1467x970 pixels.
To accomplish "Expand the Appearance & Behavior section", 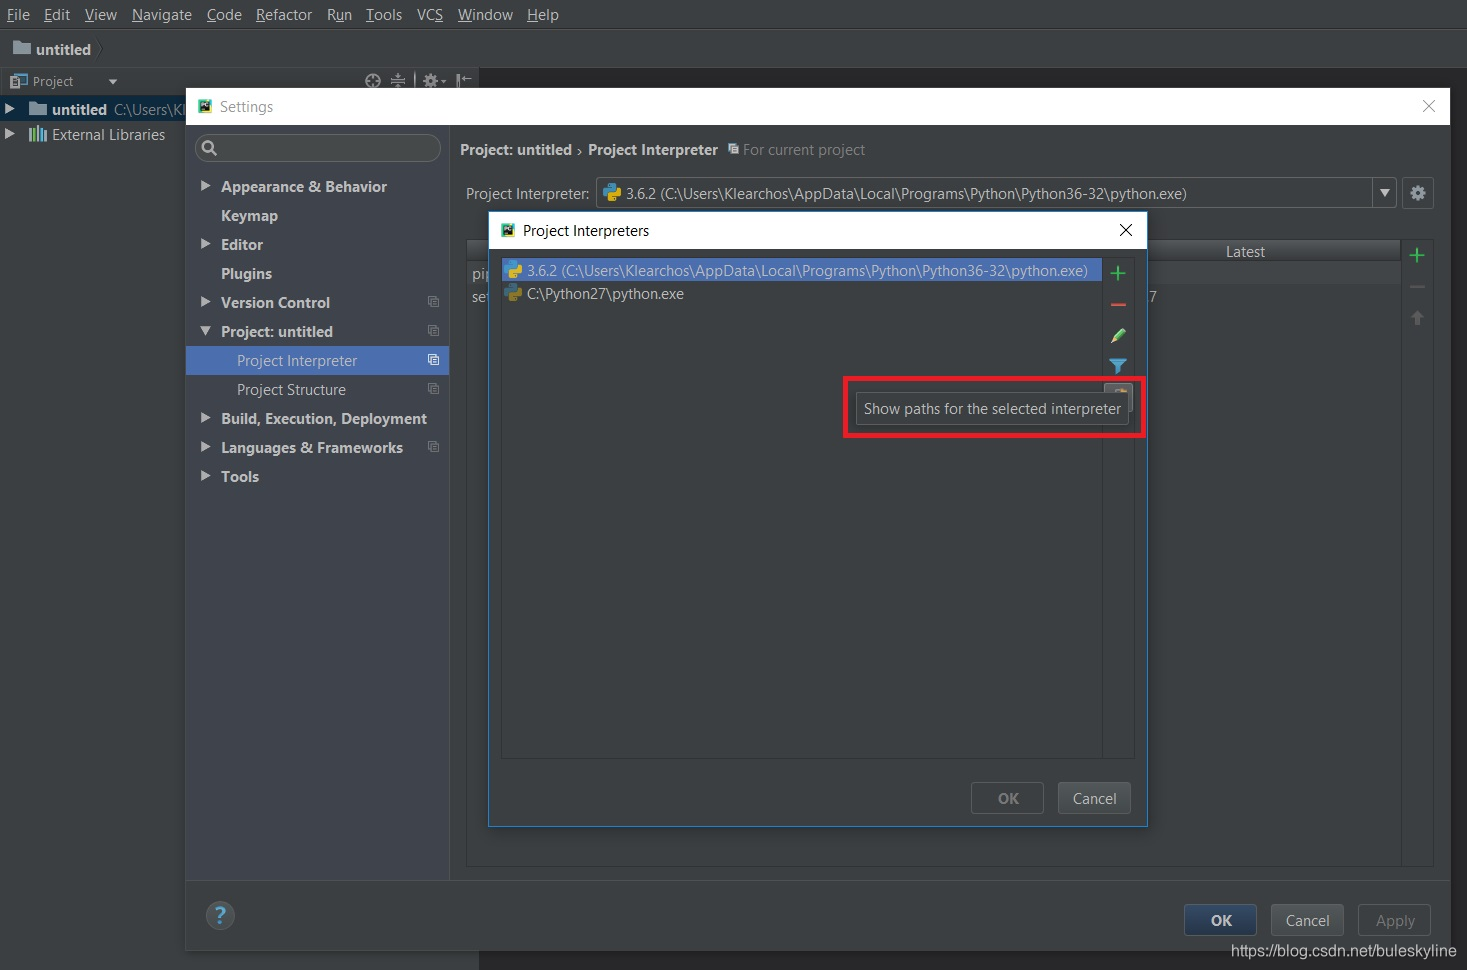I will (206, 186).
